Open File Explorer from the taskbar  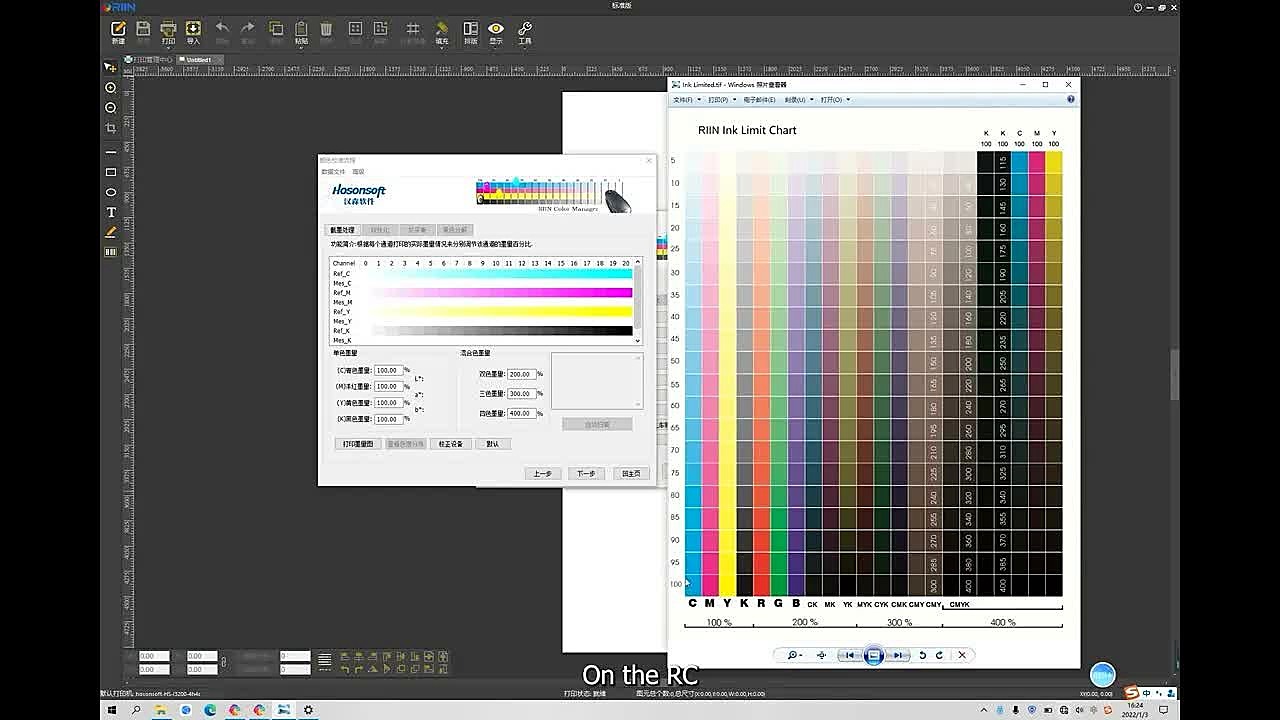coord(161,710)
